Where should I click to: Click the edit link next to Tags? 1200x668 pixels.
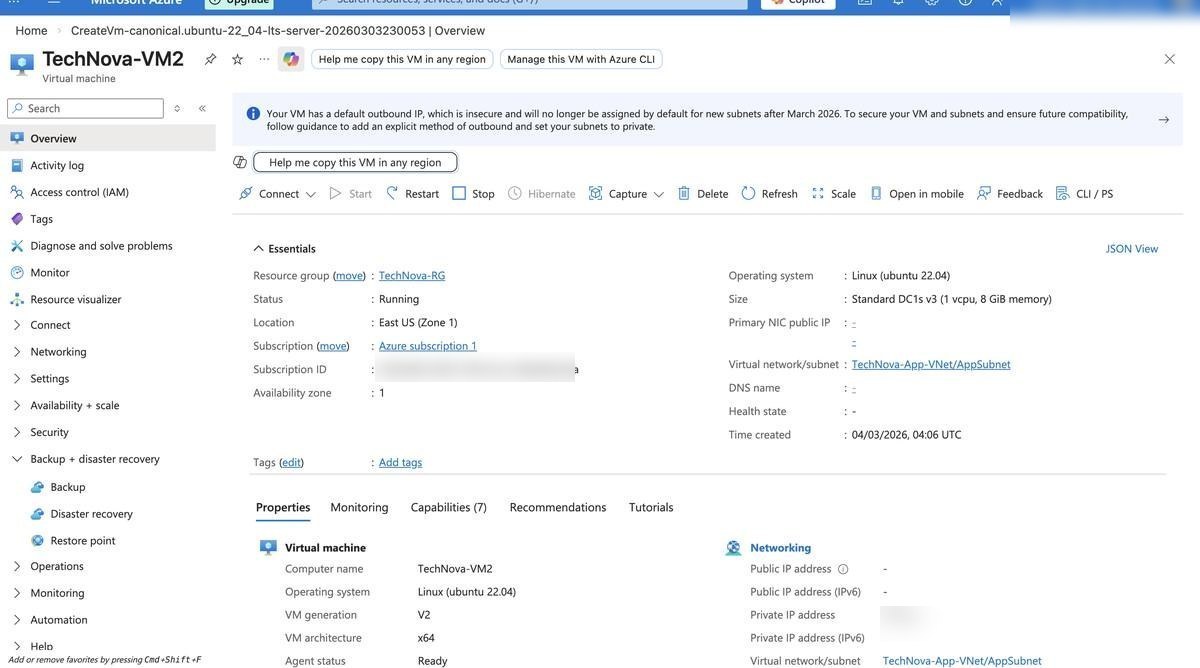pos(291,462)
